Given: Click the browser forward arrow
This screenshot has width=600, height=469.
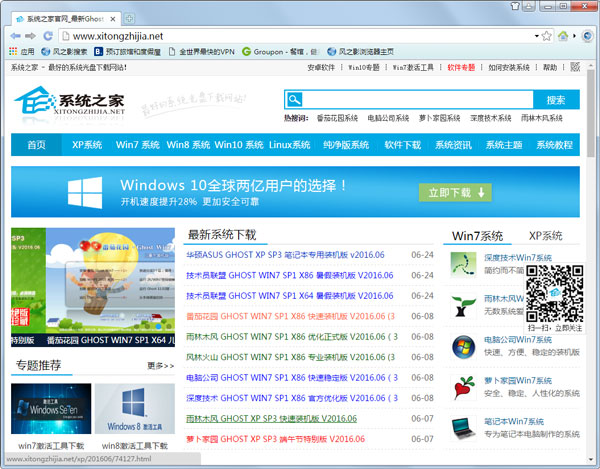Looking at the screenshot, I should [x=30, y=36].
